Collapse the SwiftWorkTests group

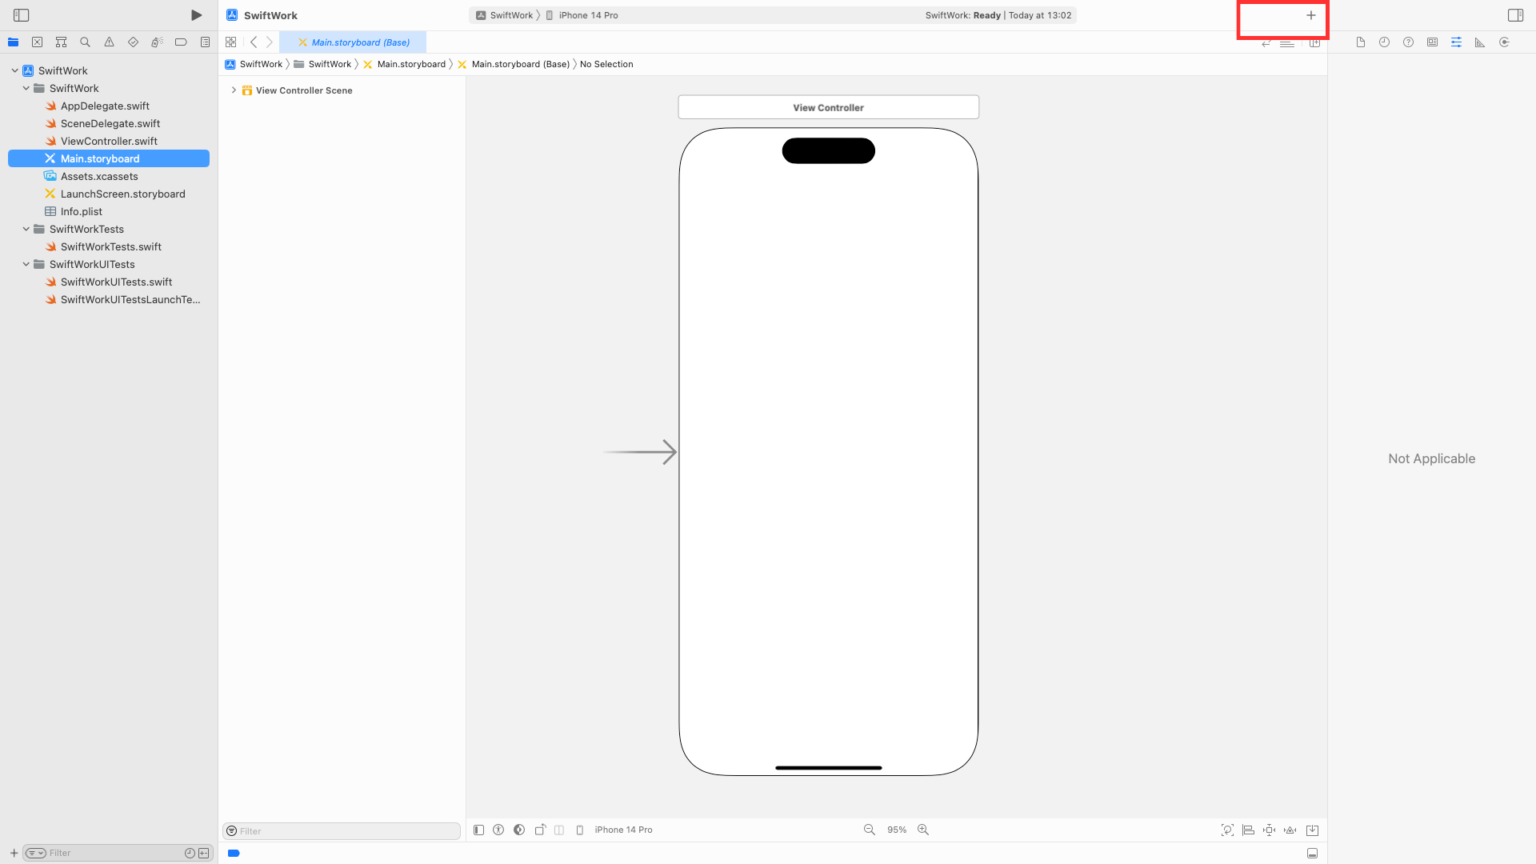pos(25,229)
